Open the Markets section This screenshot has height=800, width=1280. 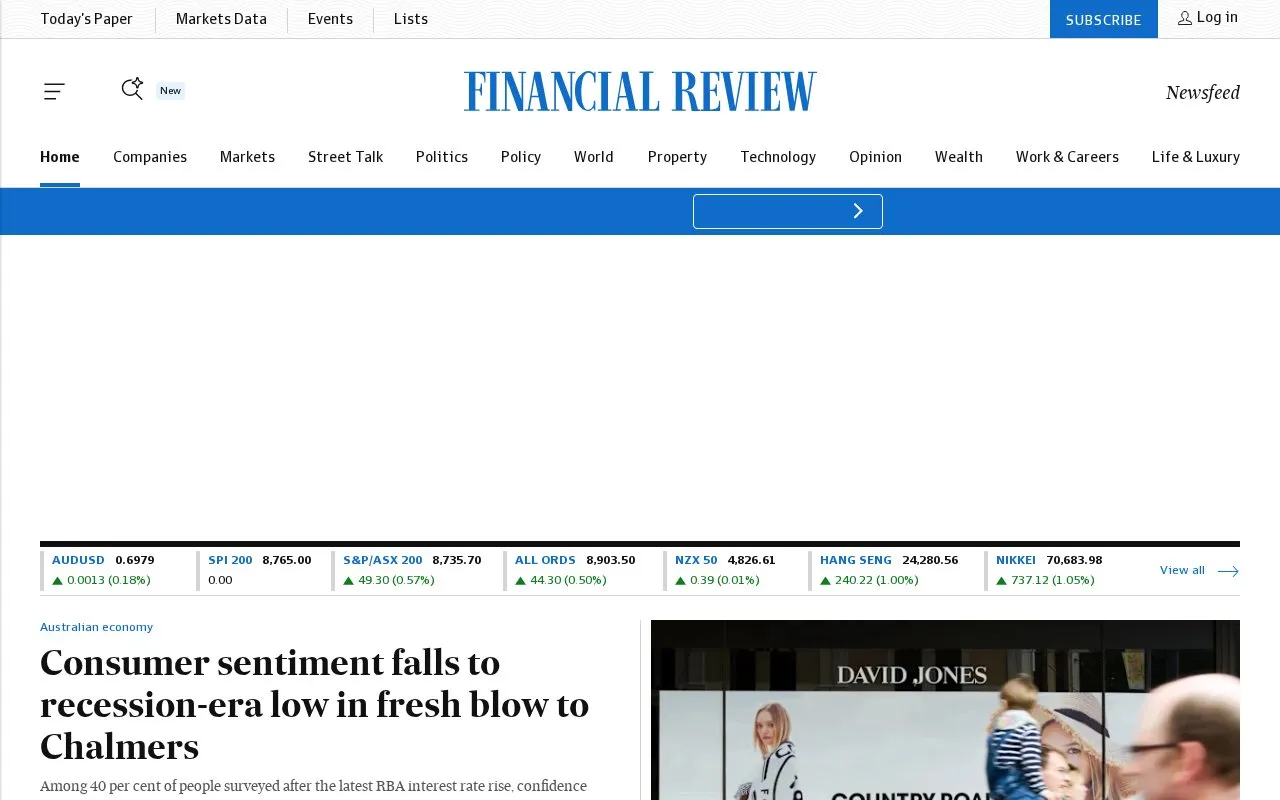point(247,157)
